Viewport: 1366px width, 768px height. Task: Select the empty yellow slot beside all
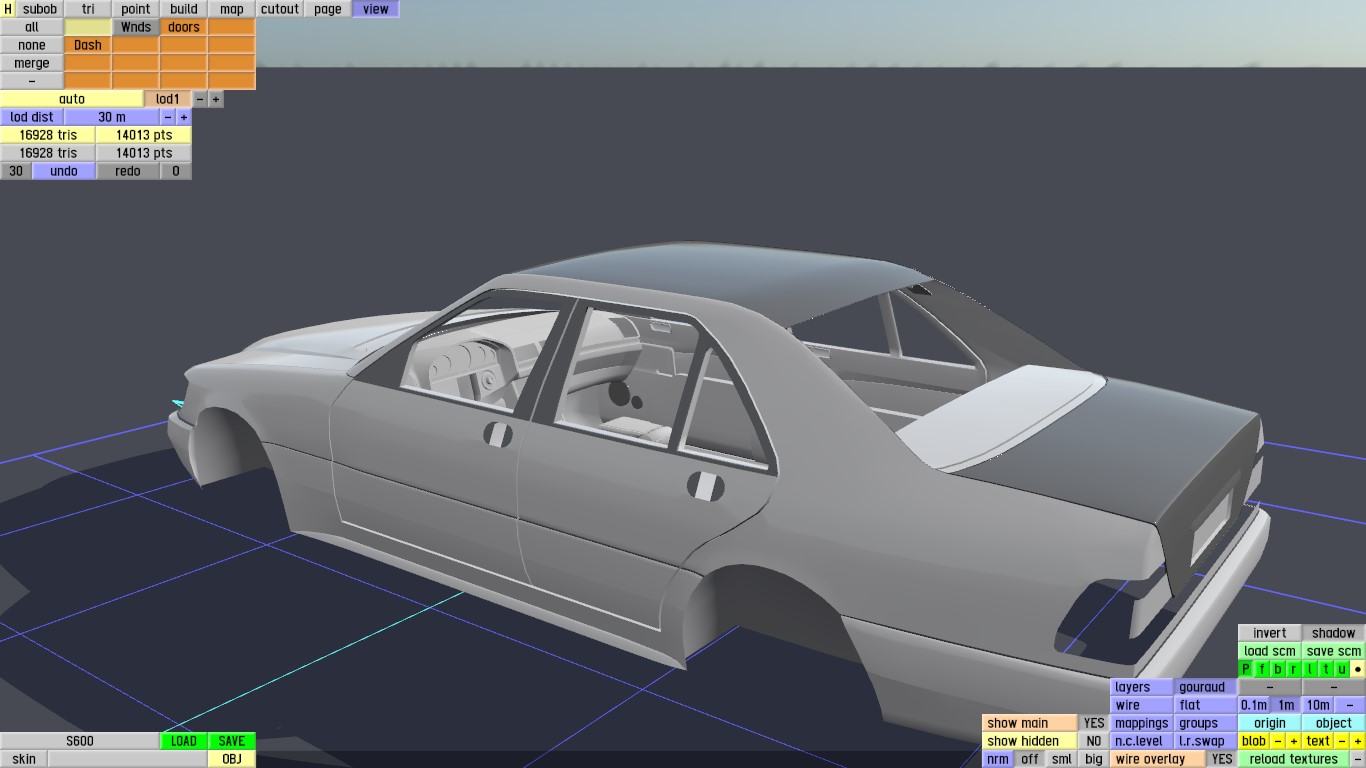tap(88, 27)
